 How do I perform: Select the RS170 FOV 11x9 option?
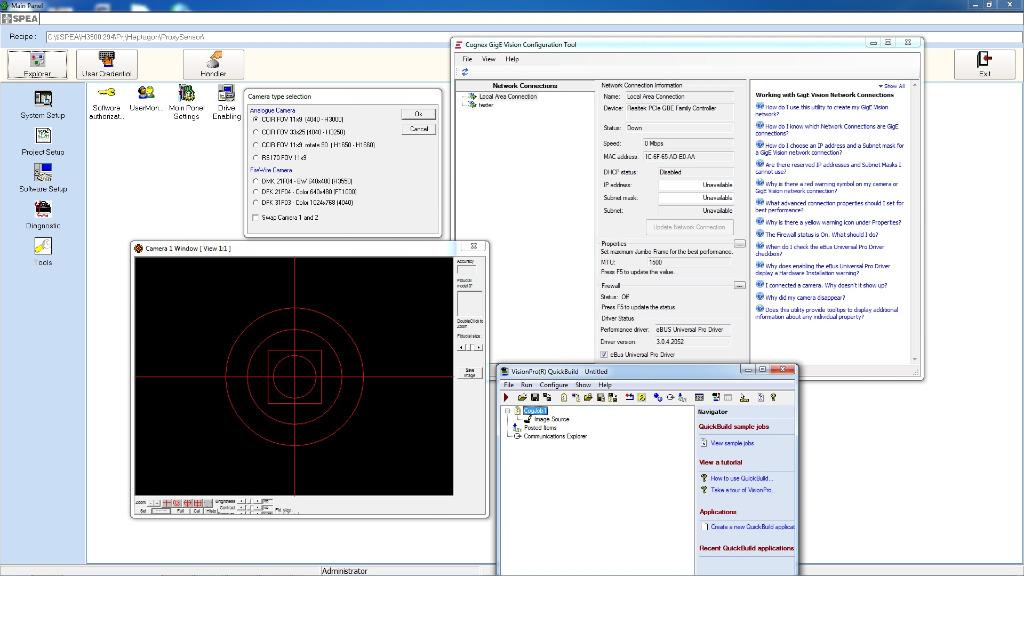tap(256, 157)
